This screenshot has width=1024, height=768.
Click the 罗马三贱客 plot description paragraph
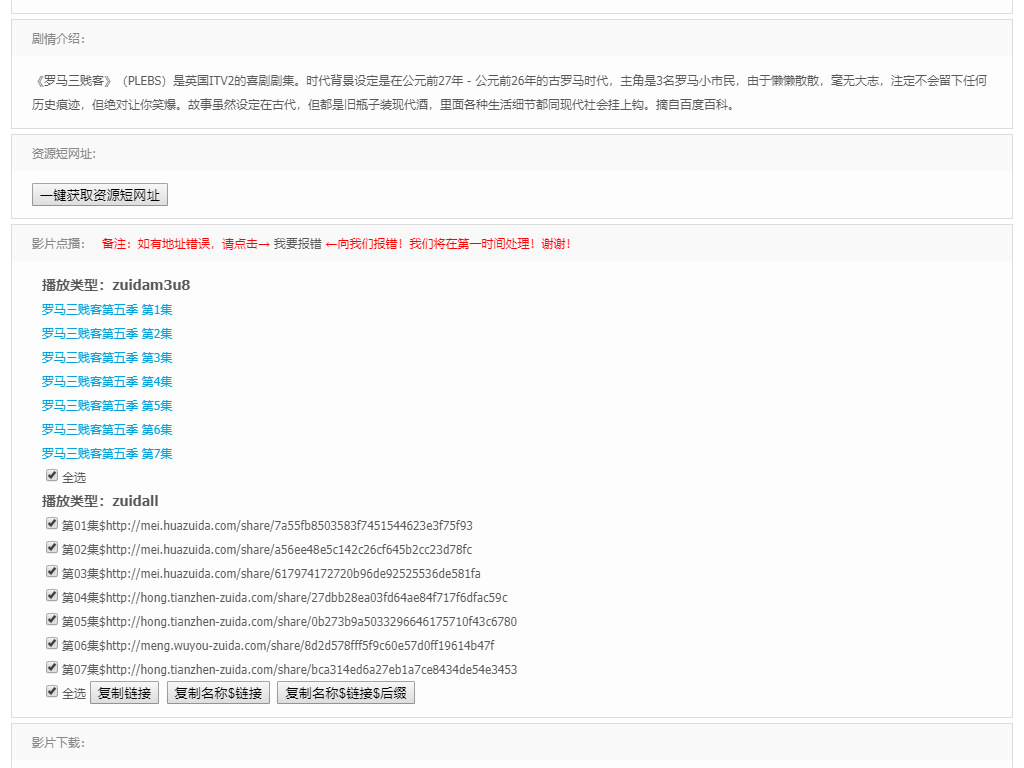[509, 93]
